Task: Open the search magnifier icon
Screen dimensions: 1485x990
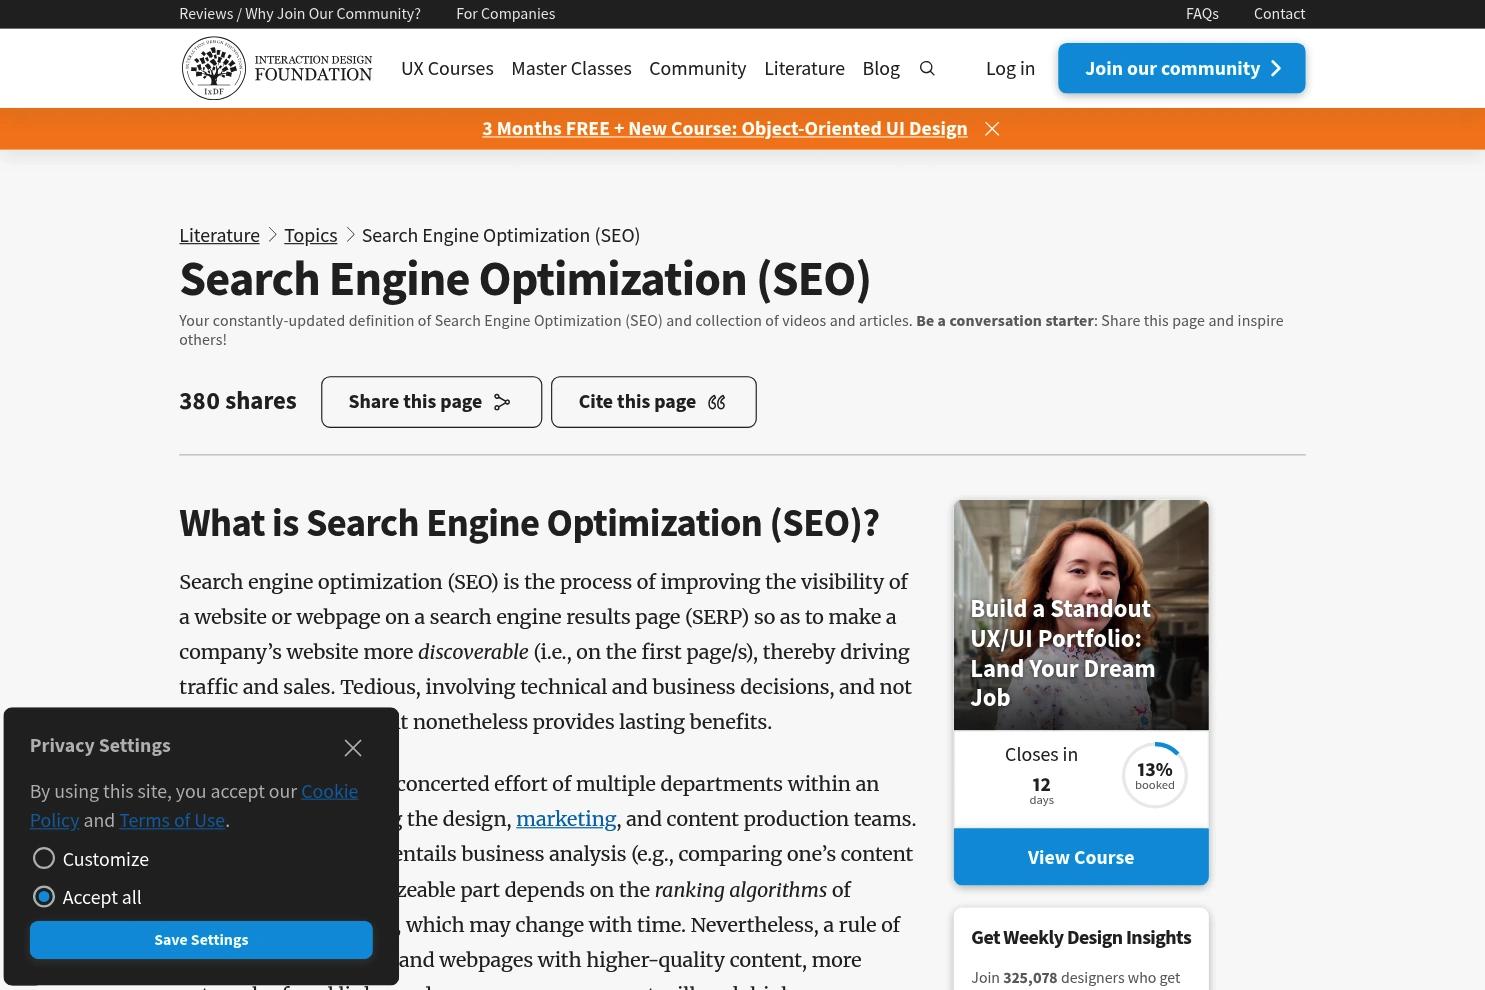Action: coord(927,68)
